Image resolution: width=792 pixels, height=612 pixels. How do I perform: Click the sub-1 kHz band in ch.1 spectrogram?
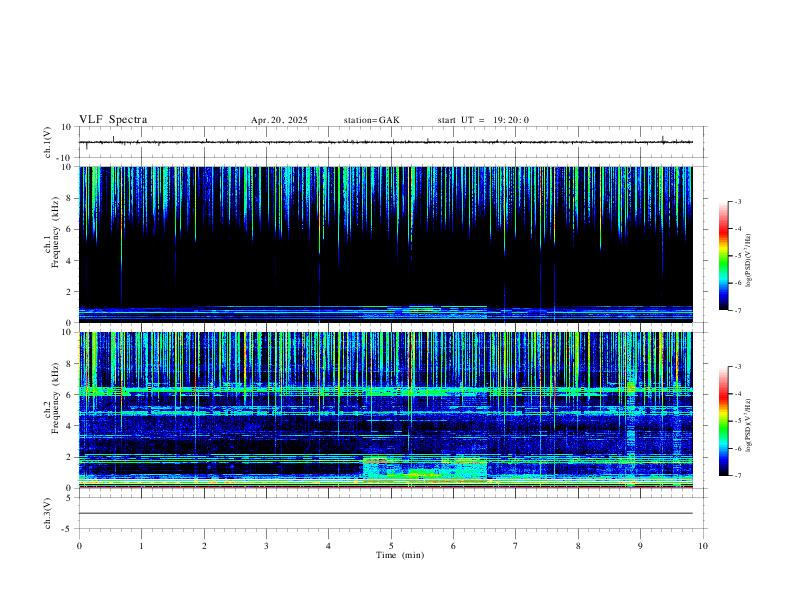[385, 314]
